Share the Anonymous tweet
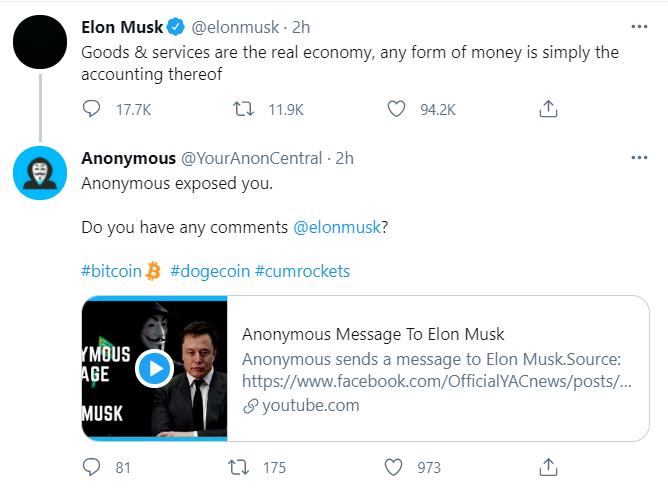Image resolution: width=668 pixels, height=491 pixels. pos(548,467)
